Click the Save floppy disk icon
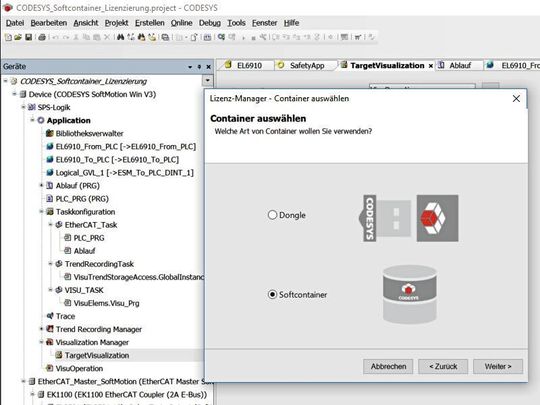This screenshot has width=540, height=405. 29,37
